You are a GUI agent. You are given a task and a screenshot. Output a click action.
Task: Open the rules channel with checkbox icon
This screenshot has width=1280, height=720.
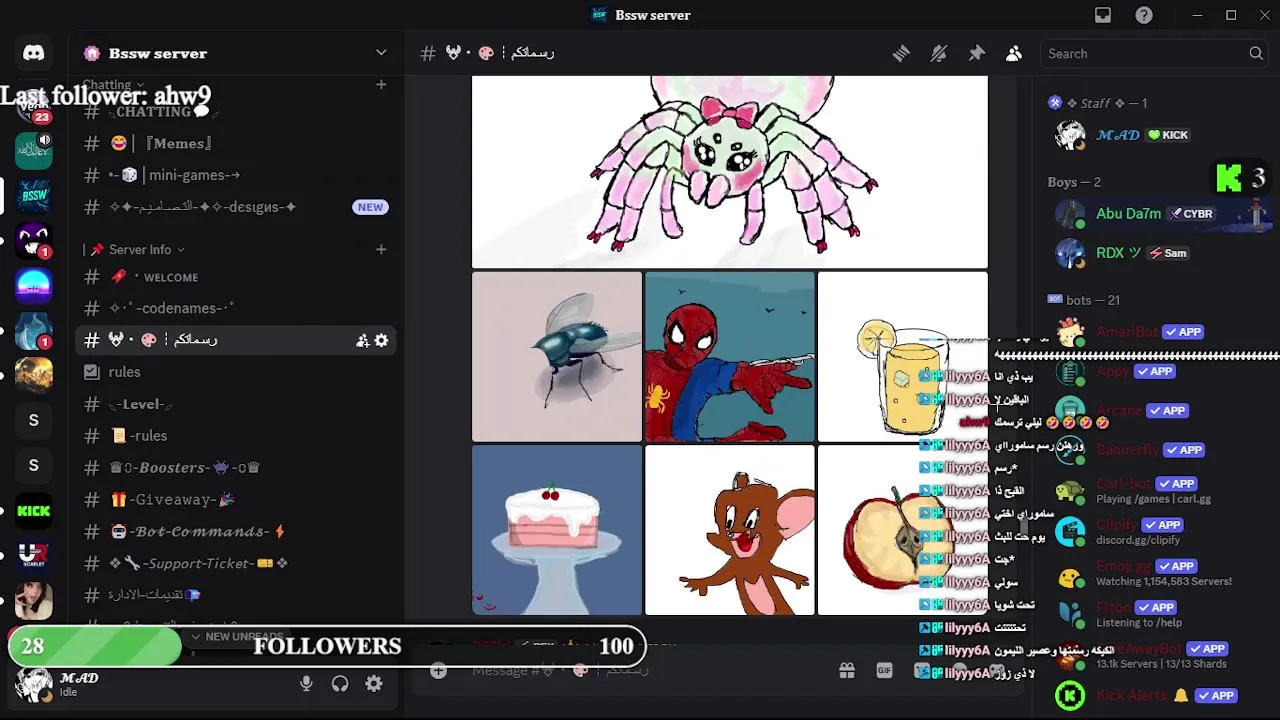[x=236, y=372]
